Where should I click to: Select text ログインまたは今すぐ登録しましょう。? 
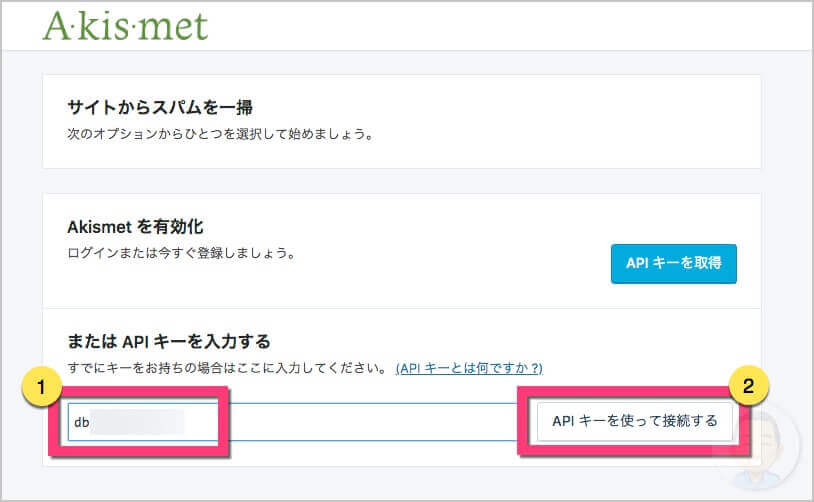182,253
